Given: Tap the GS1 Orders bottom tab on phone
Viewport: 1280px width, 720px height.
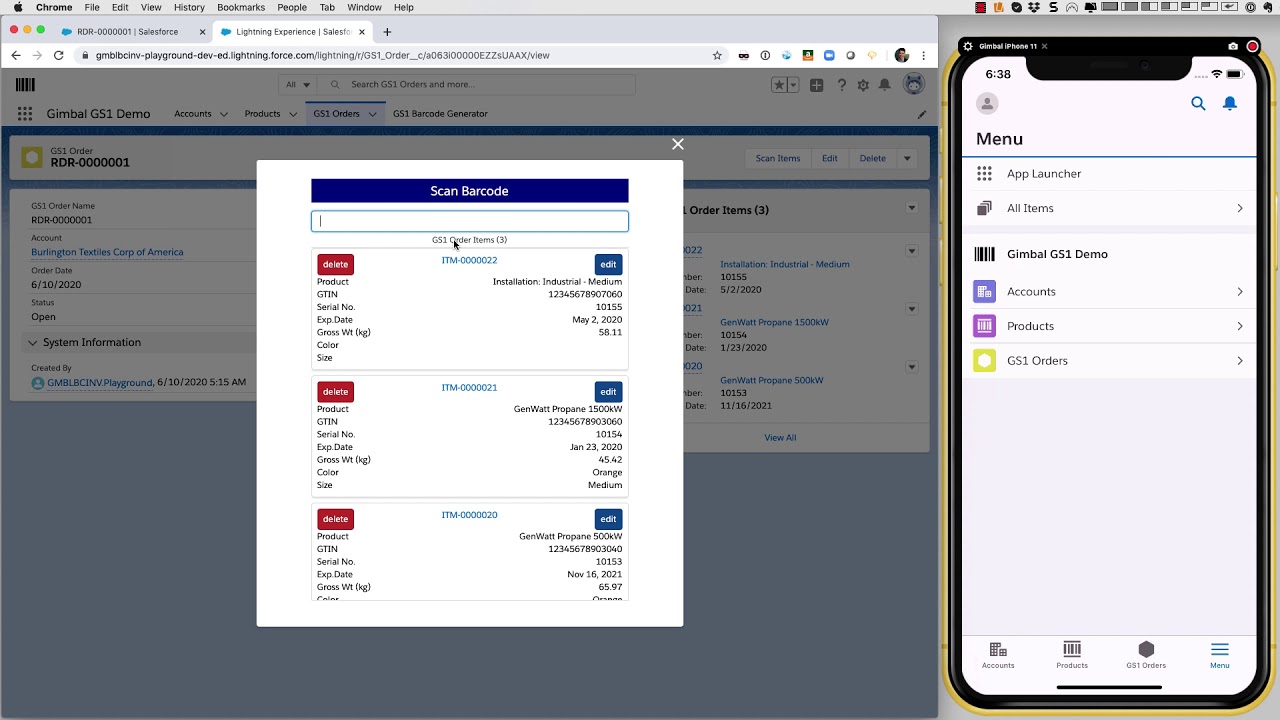Looking at the screenshot, I should tap(1146, 655).
